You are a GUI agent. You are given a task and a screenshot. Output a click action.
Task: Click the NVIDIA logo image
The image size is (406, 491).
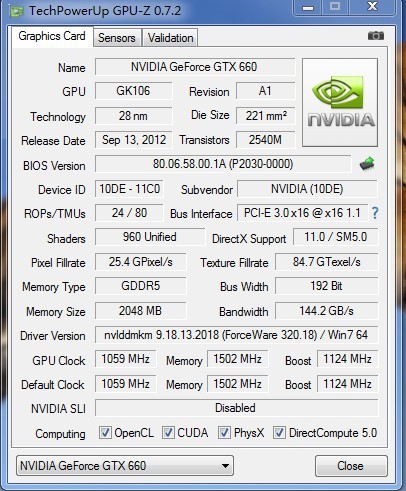tap(340, 102)
